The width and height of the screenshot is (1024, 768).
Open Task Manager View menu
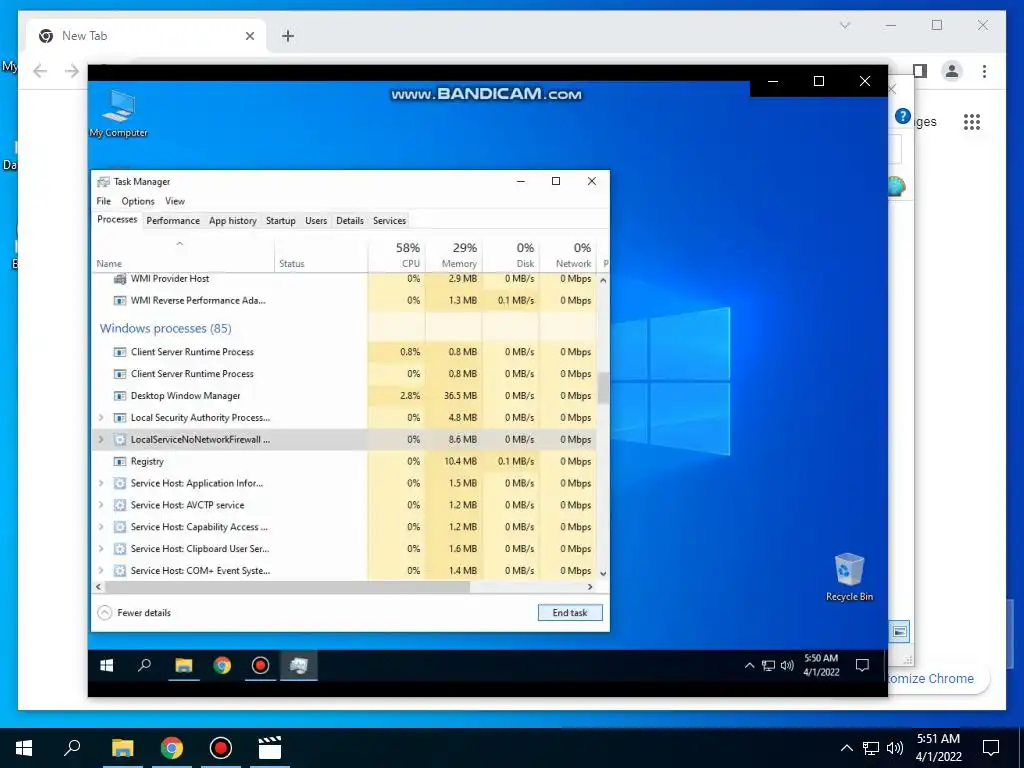tap(175, 201)
